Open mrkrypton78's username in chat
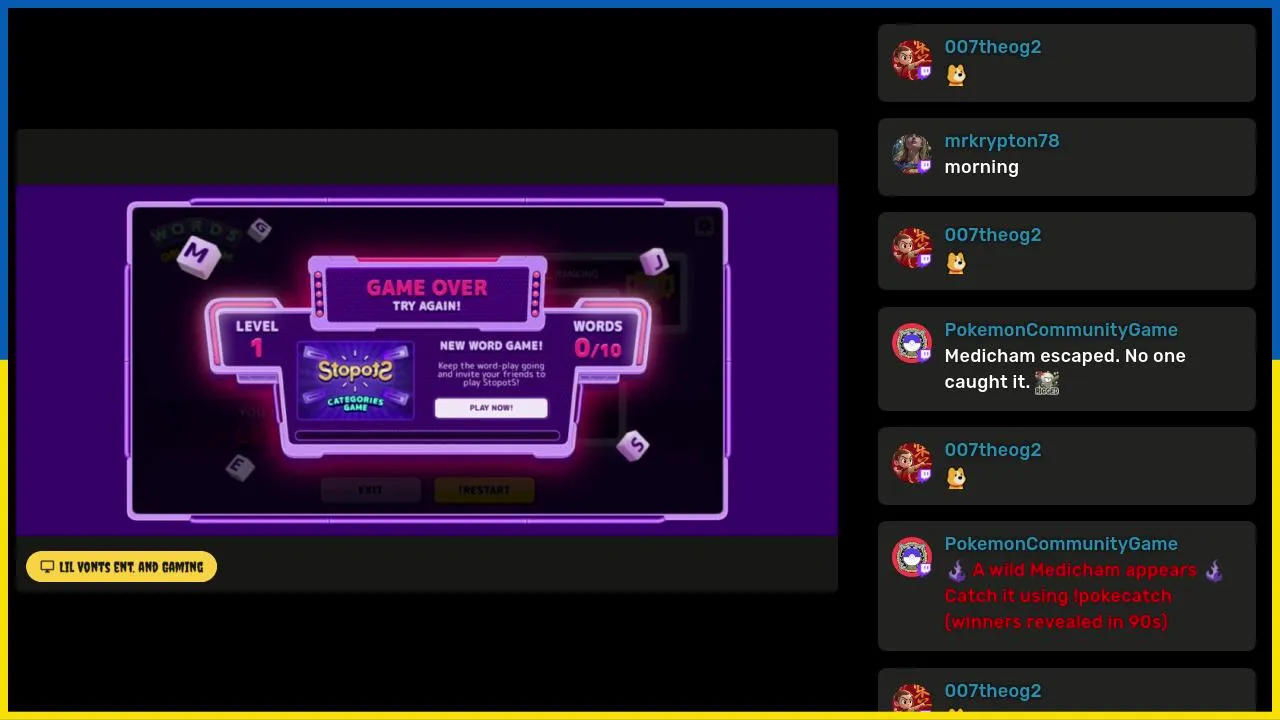Viewport: 1280px width, 720px height. [x=1002, y=141]
